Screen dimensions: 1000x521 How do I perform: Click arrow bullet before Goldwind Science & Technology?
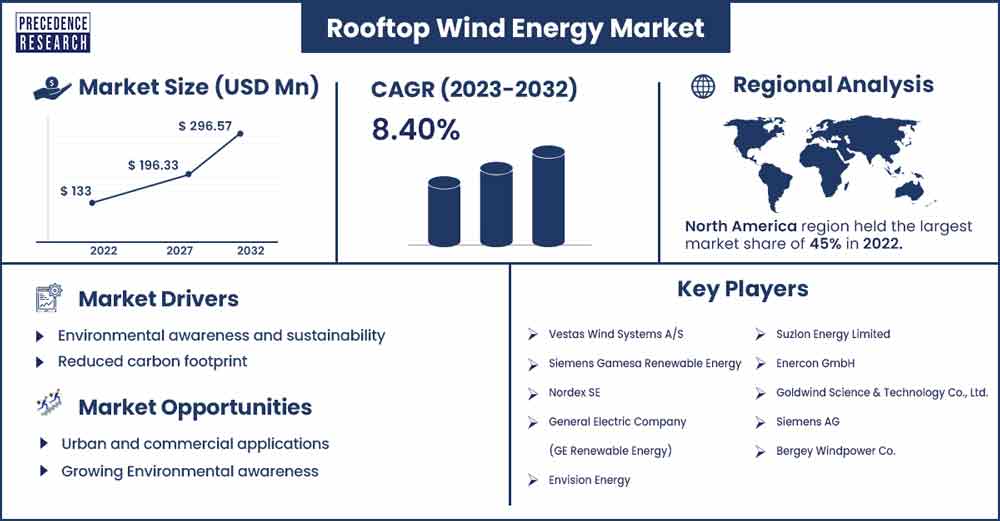[x=760, y=393]
